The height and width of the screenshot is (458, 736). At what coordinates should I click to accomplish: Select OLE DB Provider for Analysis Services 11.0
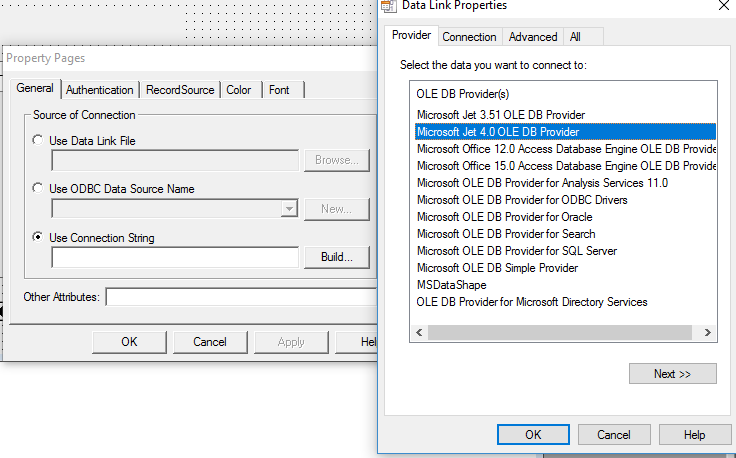click(x=542, y=183)
